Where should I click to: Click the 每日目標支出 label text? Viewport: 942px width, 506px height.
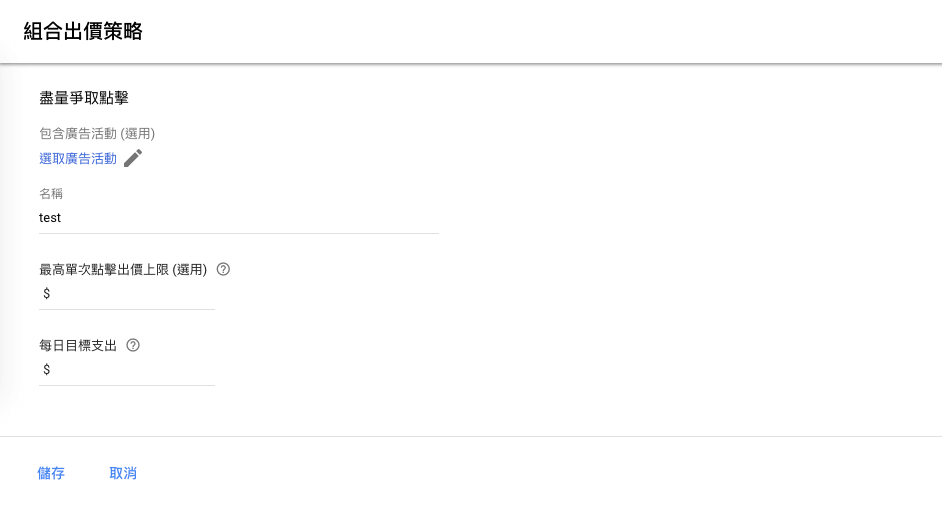click(x=78, y=346)
